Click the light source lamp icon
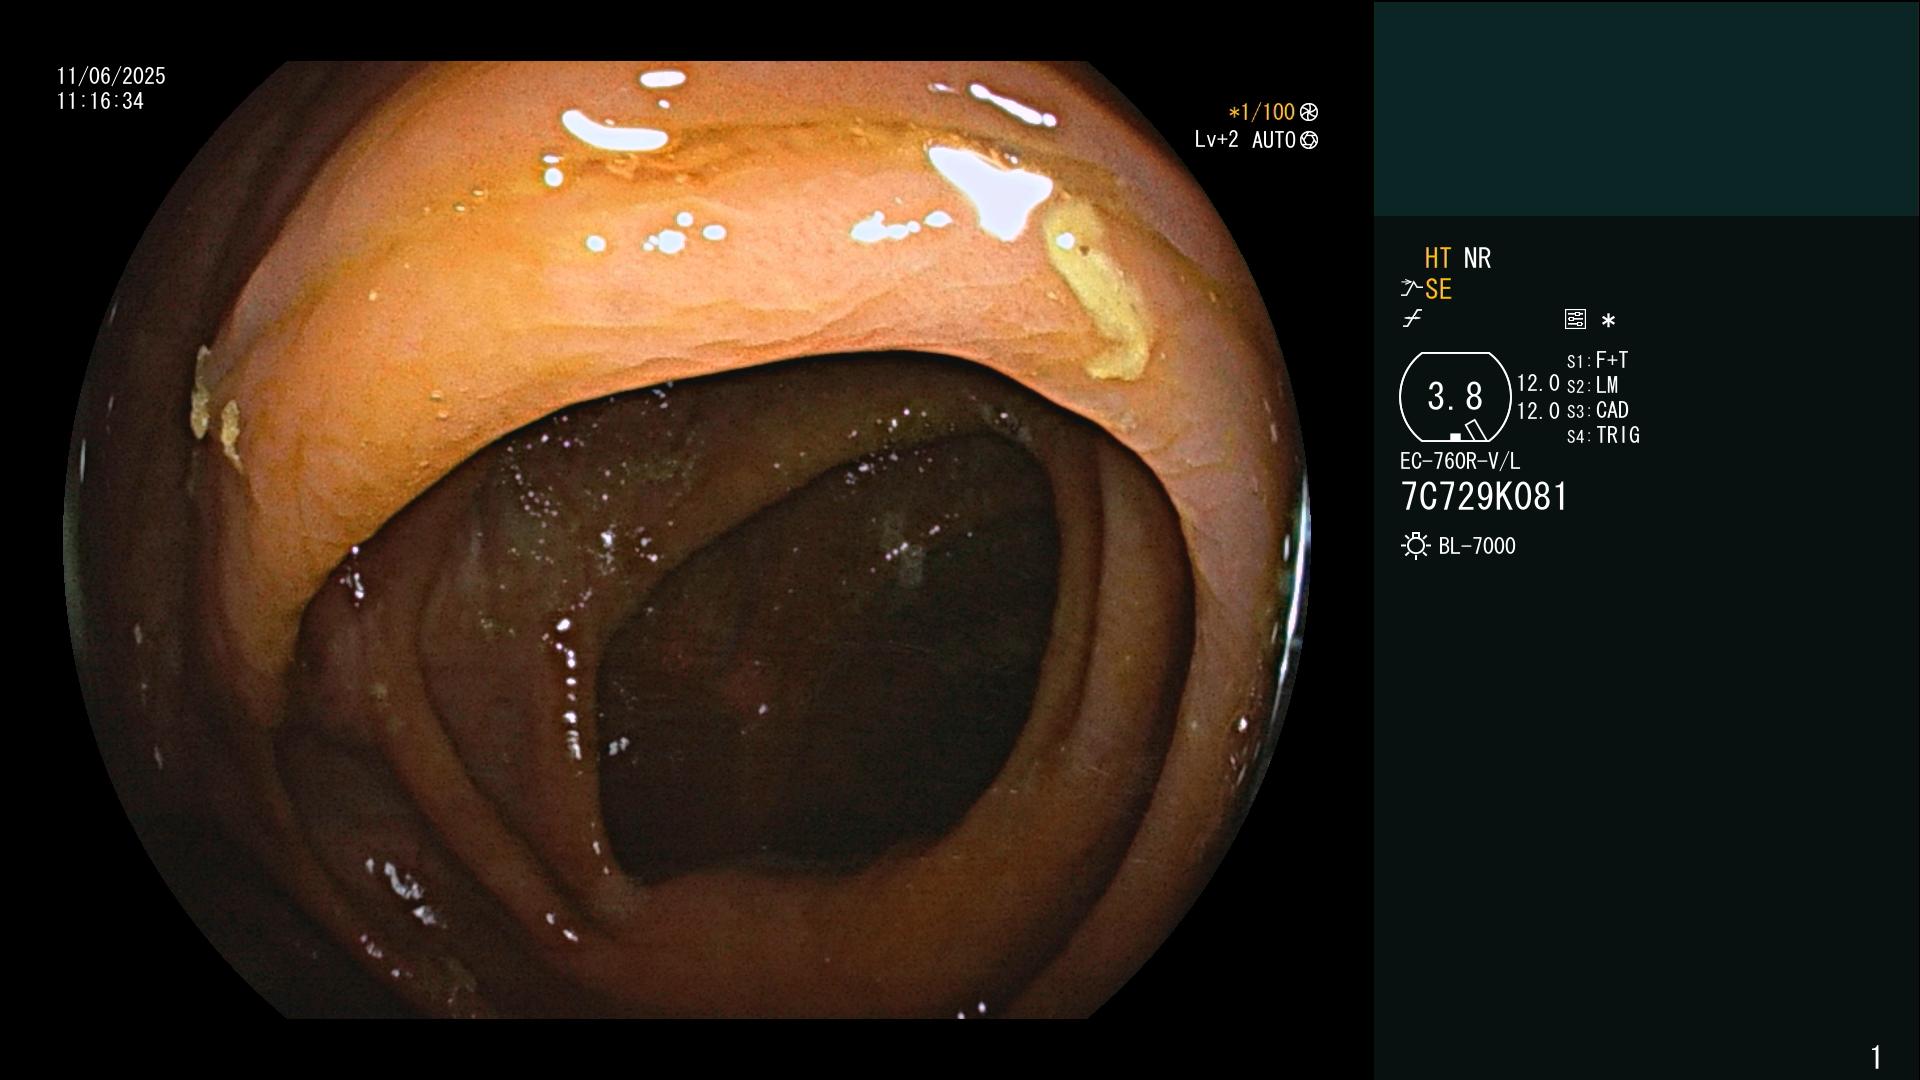The height and width of the screenshot is (1080, 1920). coord(1416,546)
